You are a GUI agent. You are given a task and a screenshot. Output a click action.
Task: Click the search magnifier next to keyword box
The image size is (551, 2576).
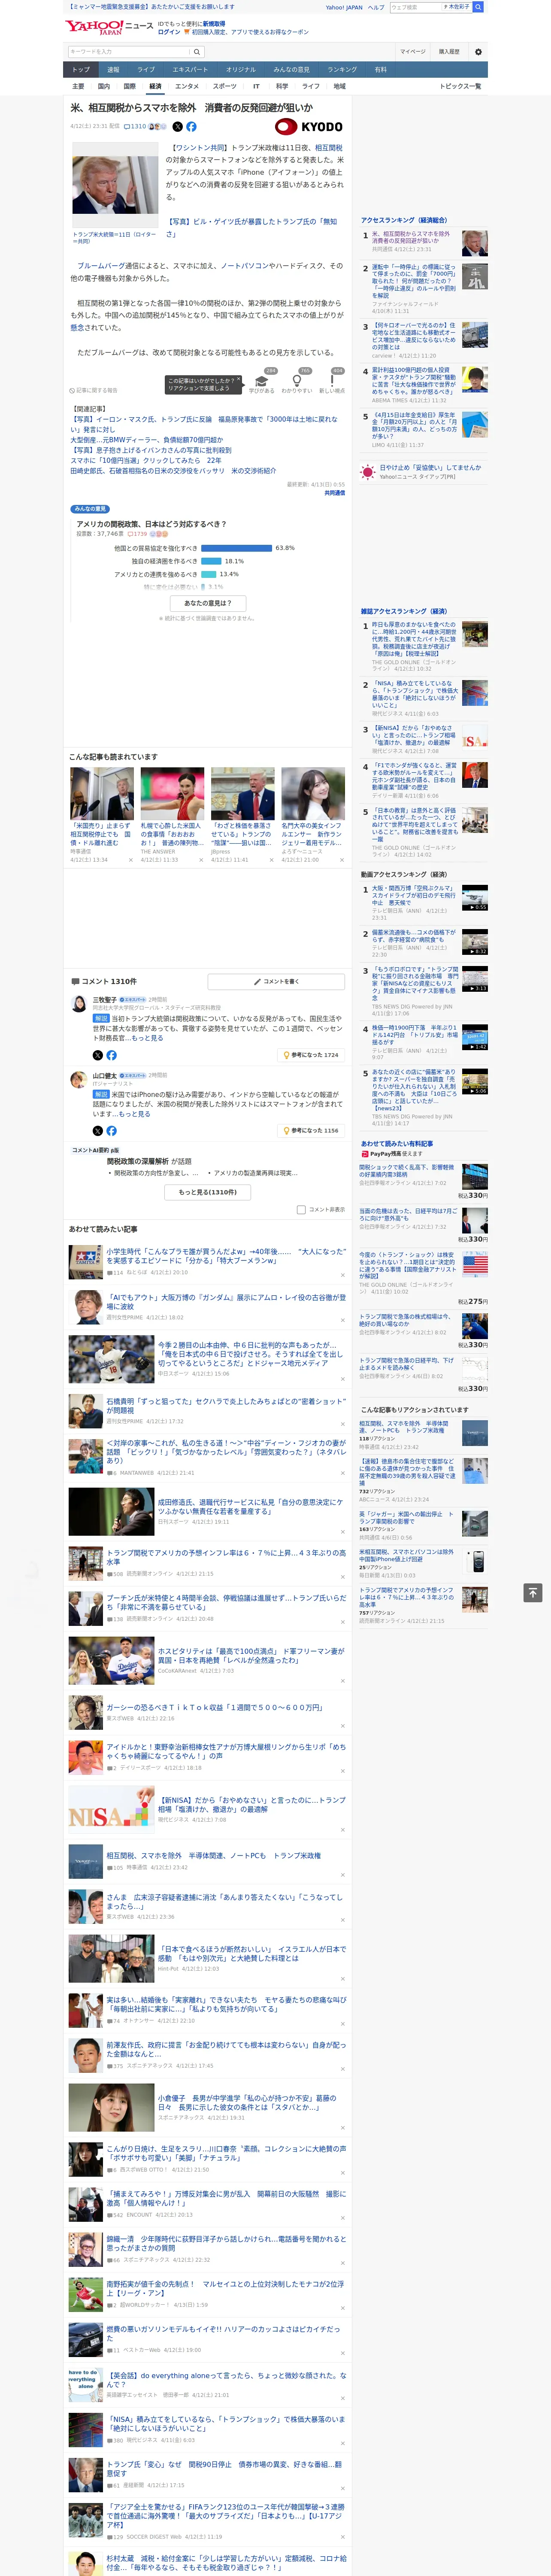196,52
